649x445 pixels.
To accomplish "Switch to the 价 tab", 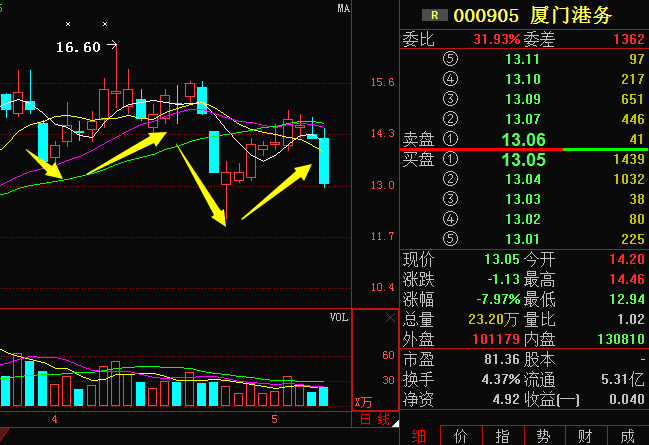I will (461, 435).
